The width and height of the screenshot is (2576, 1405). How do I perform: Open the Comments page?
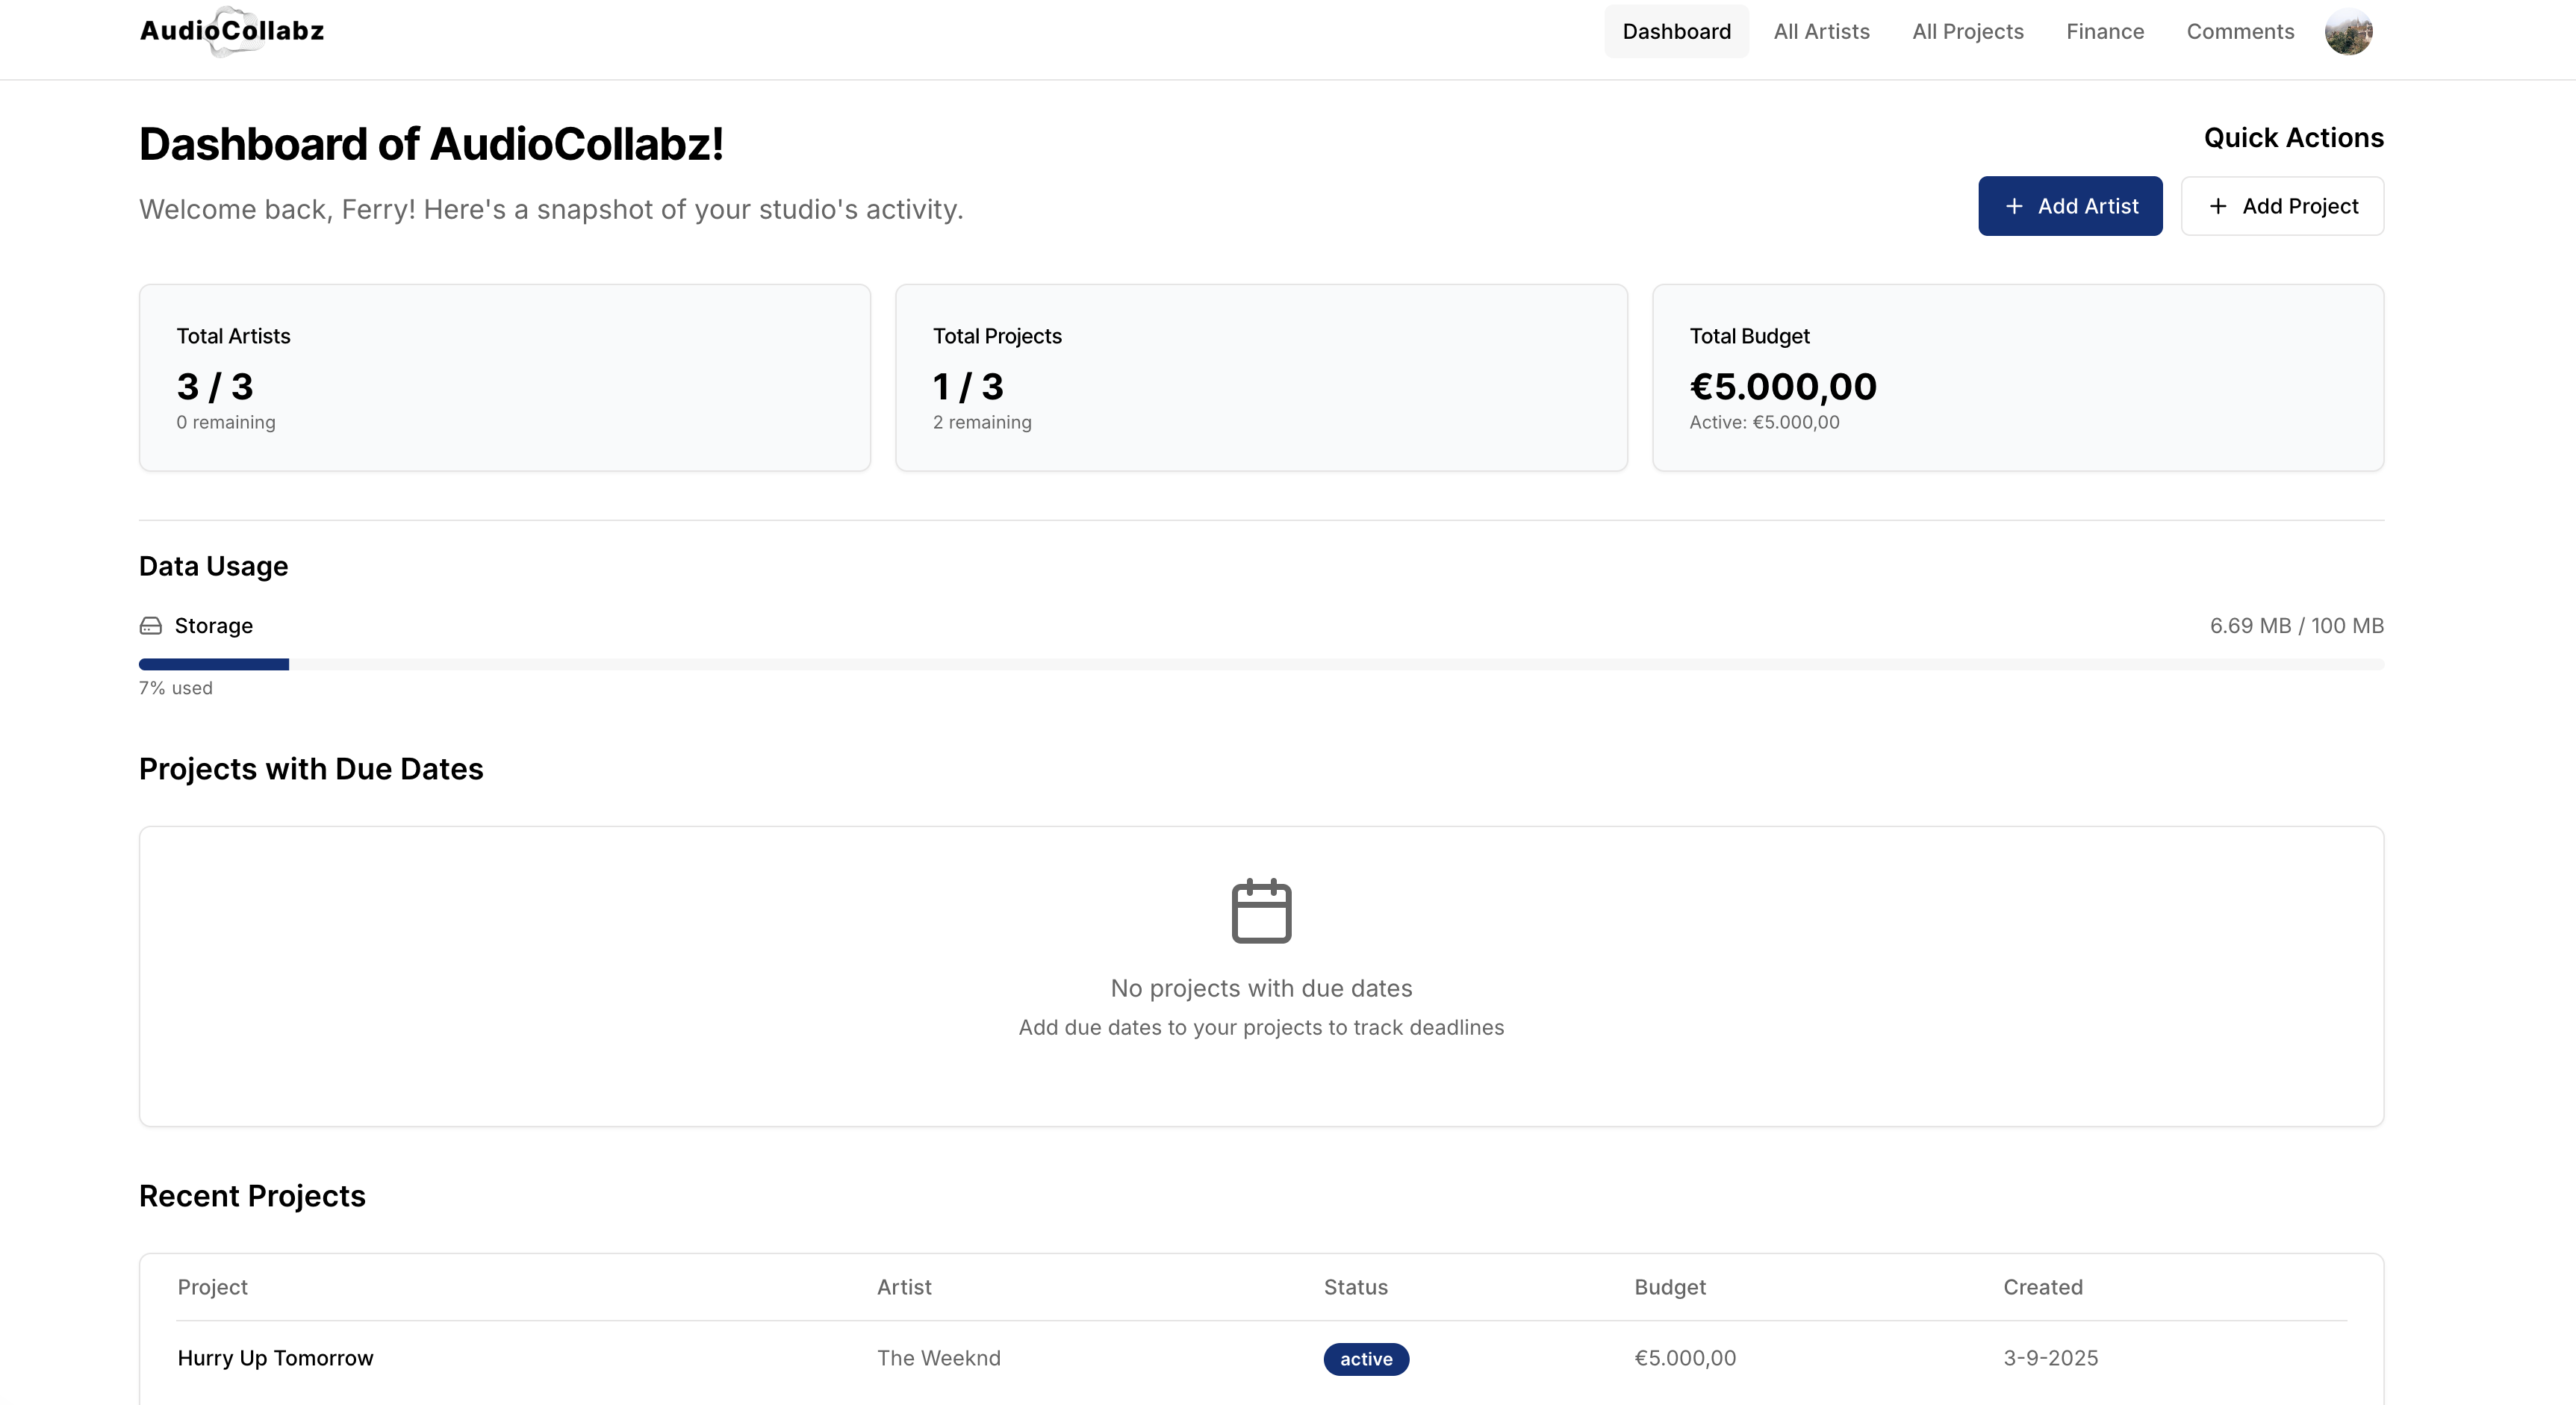point(2240,31)
